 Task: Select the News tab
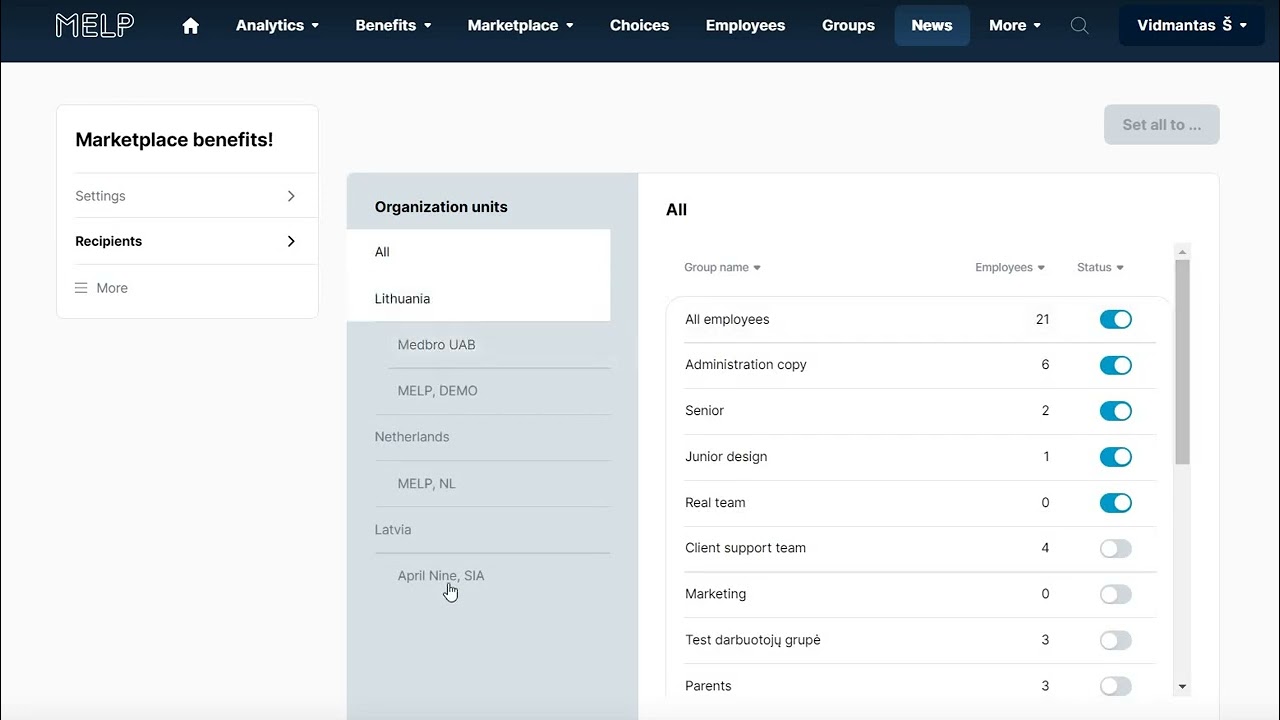pyautogui.click(x=932, y=26)
